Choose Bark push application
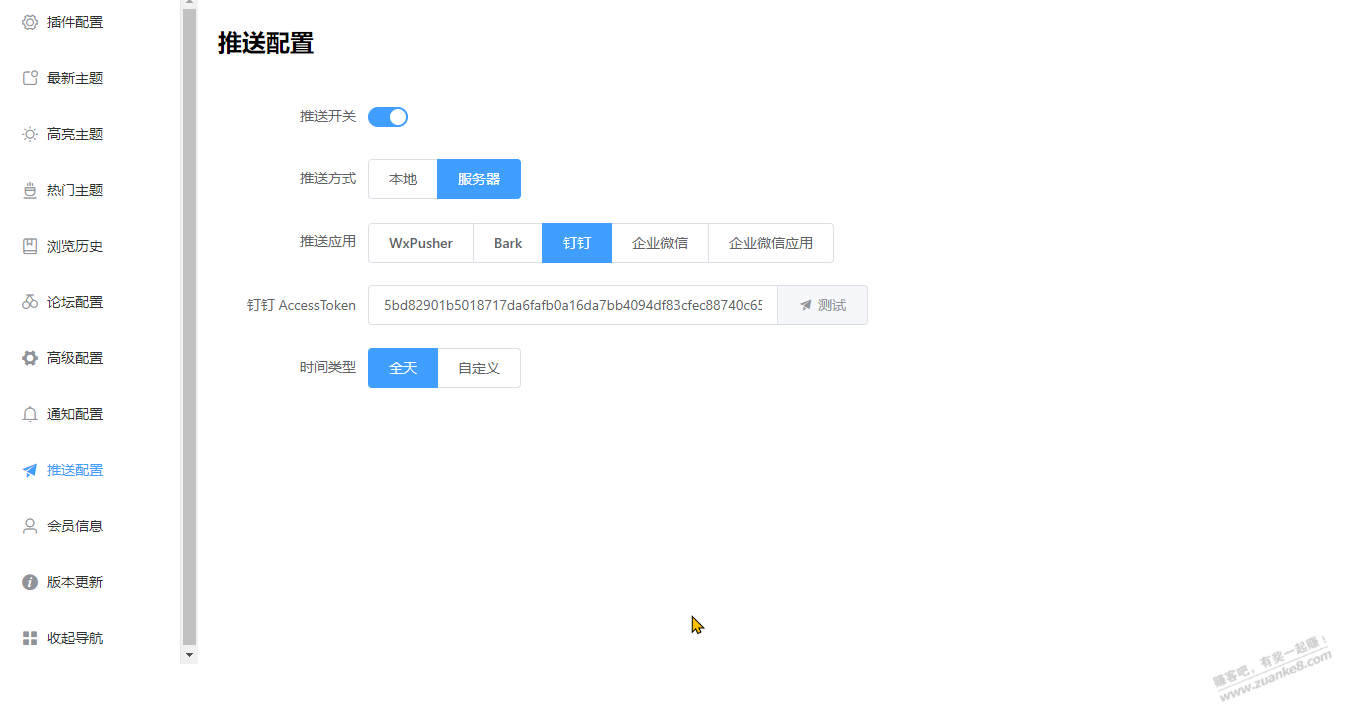 point(508,243)
